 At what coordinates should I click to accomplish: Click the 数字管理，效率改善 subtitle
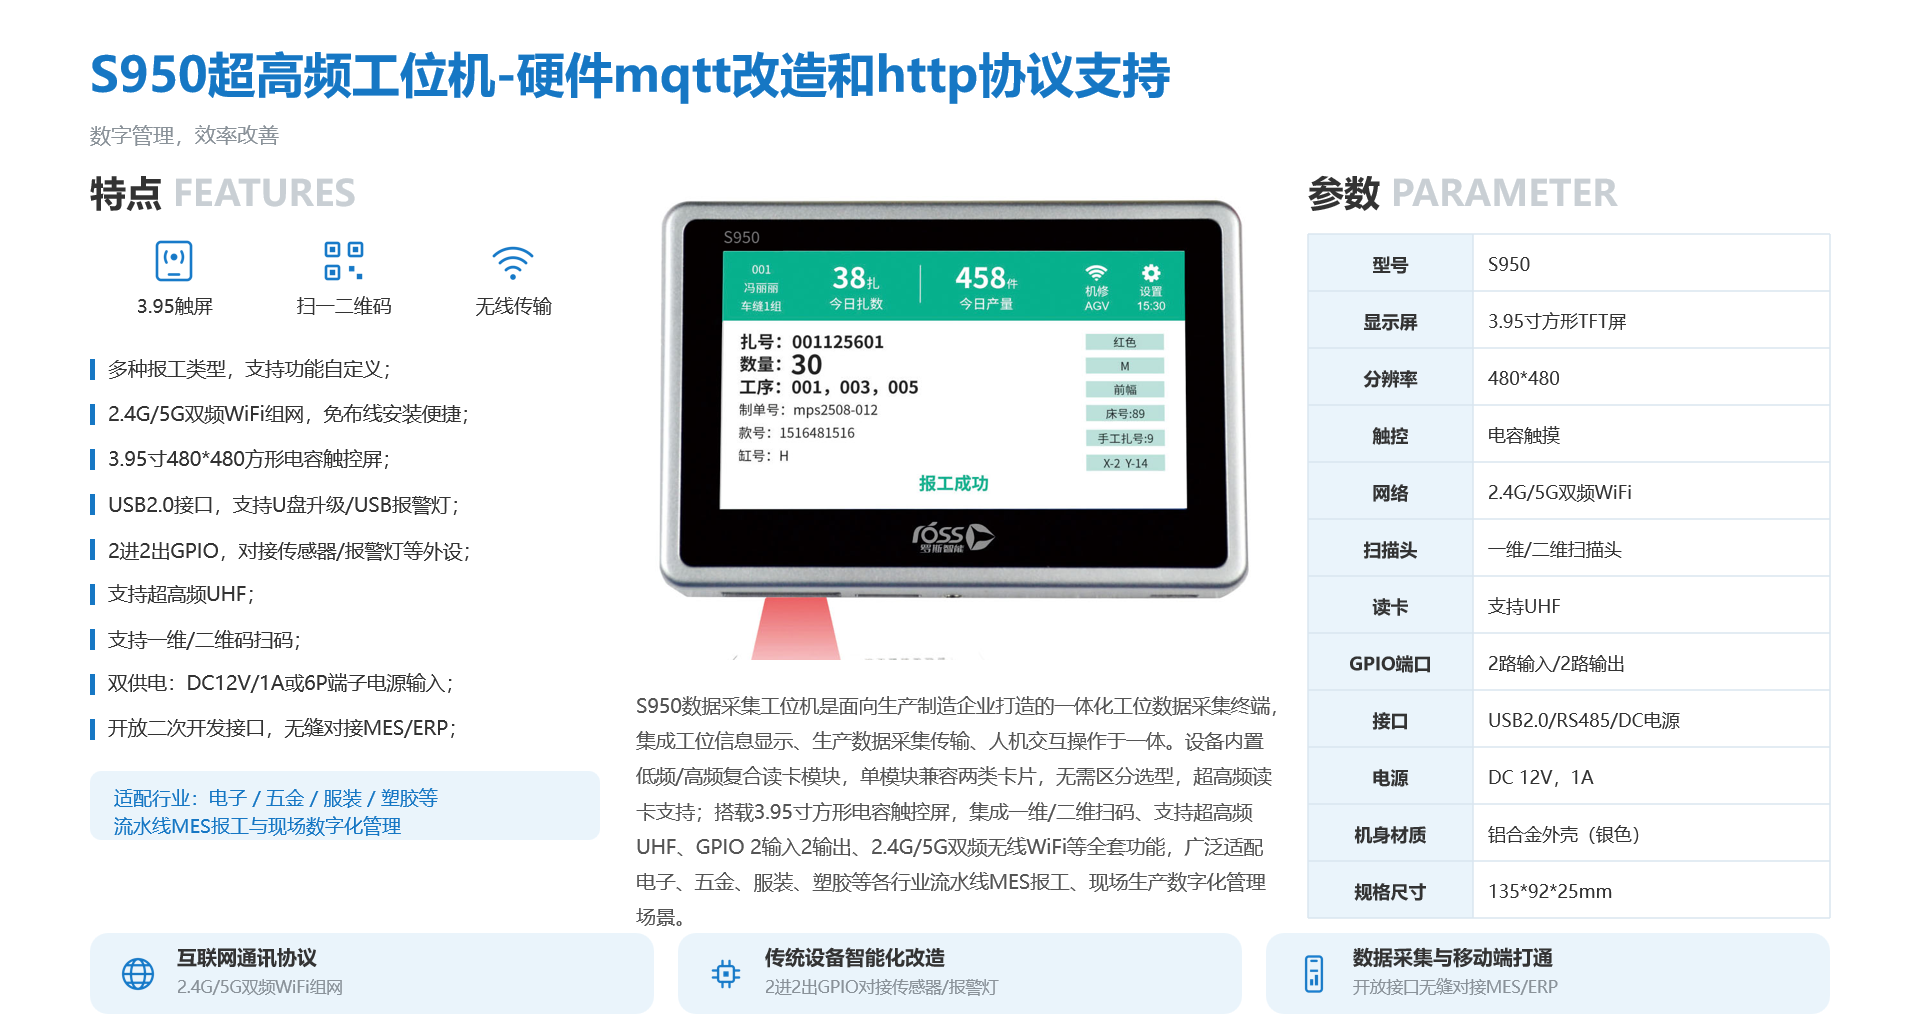184,135
